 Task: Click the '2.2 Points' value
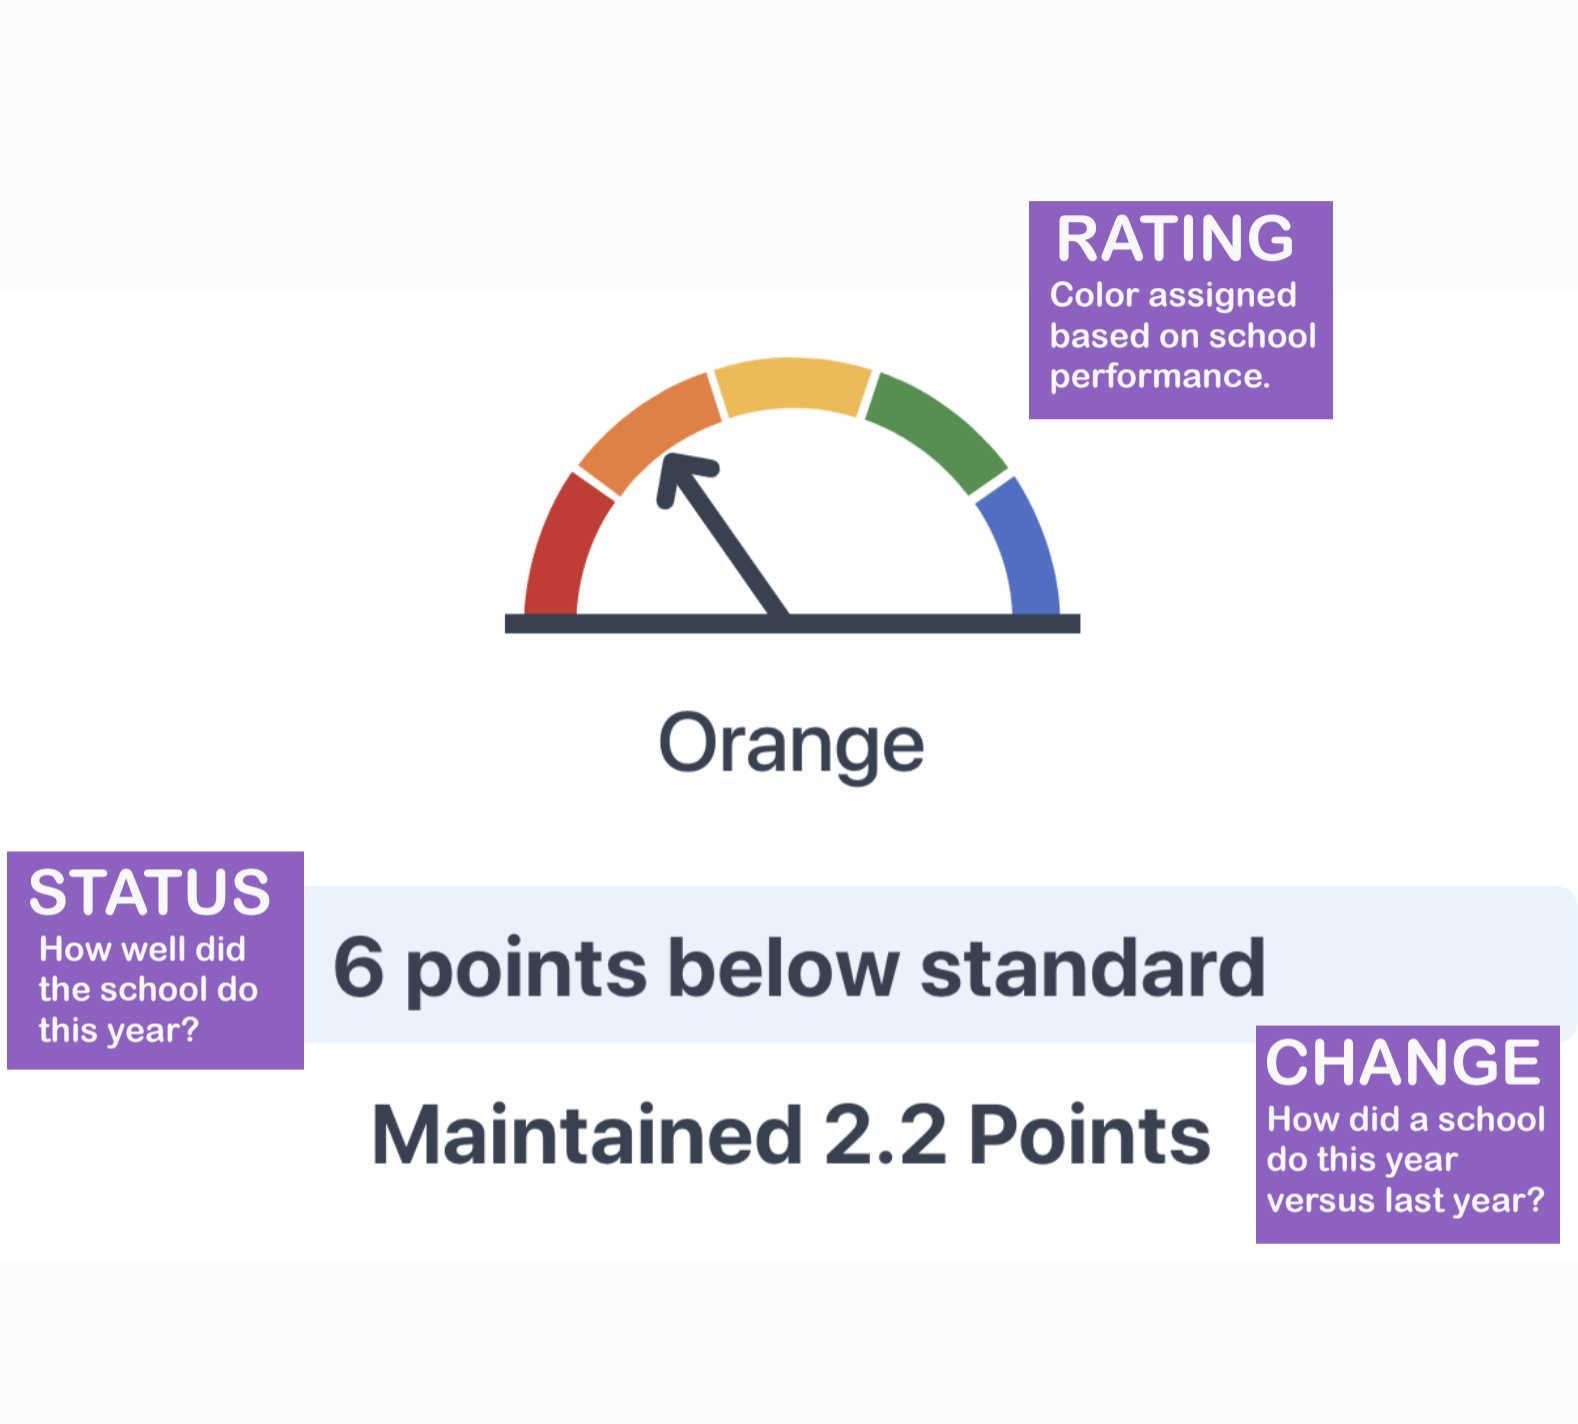pos(1018,1135)
